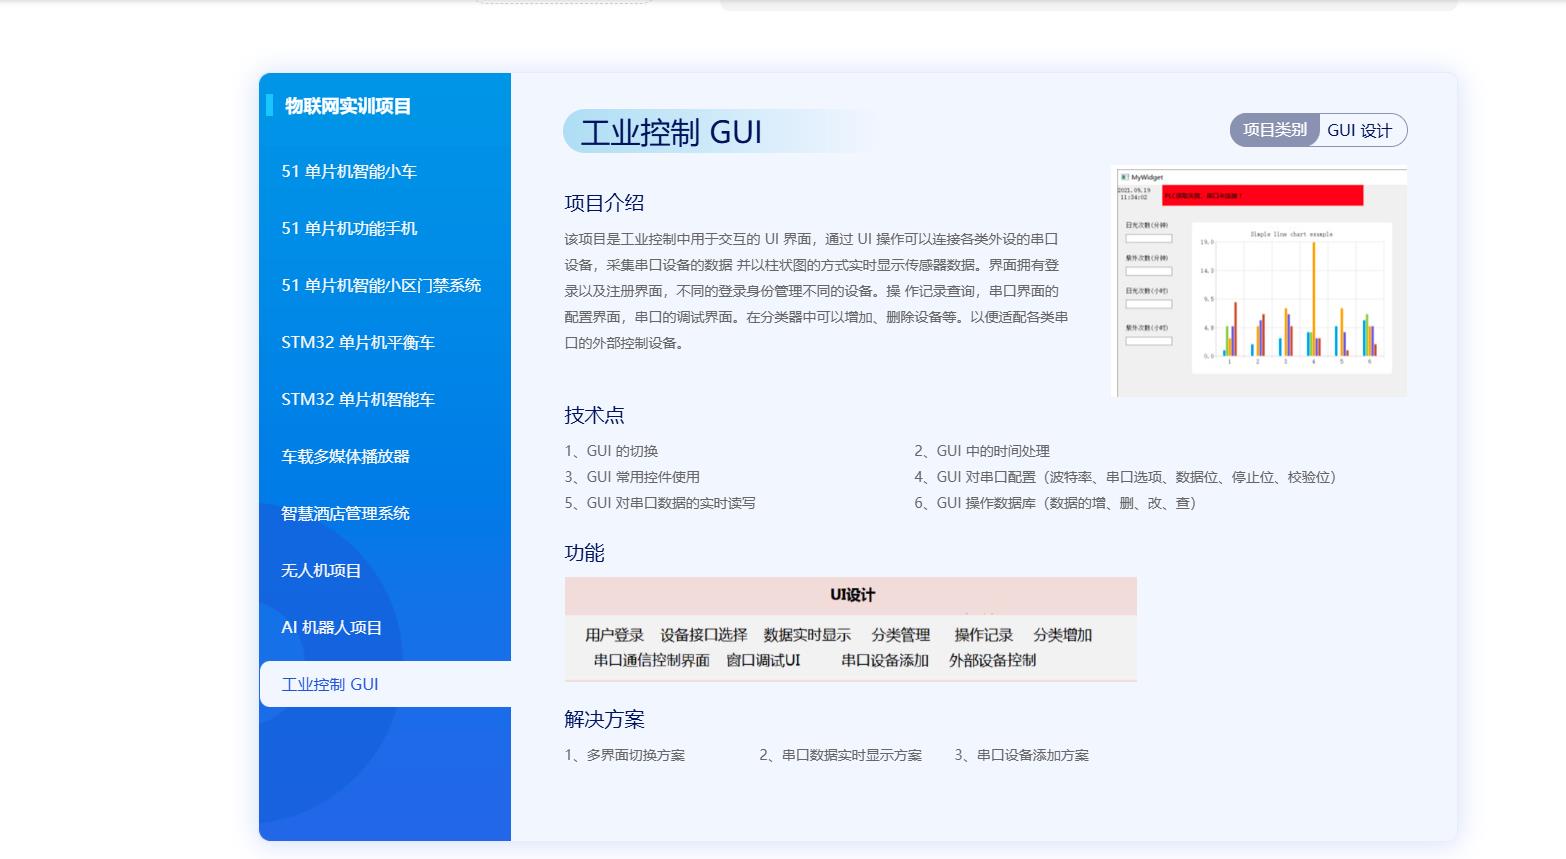Viewport: 1566px width, 859px height.
Task: Click the 项目介绍 section heading
Action: point(604,203)
